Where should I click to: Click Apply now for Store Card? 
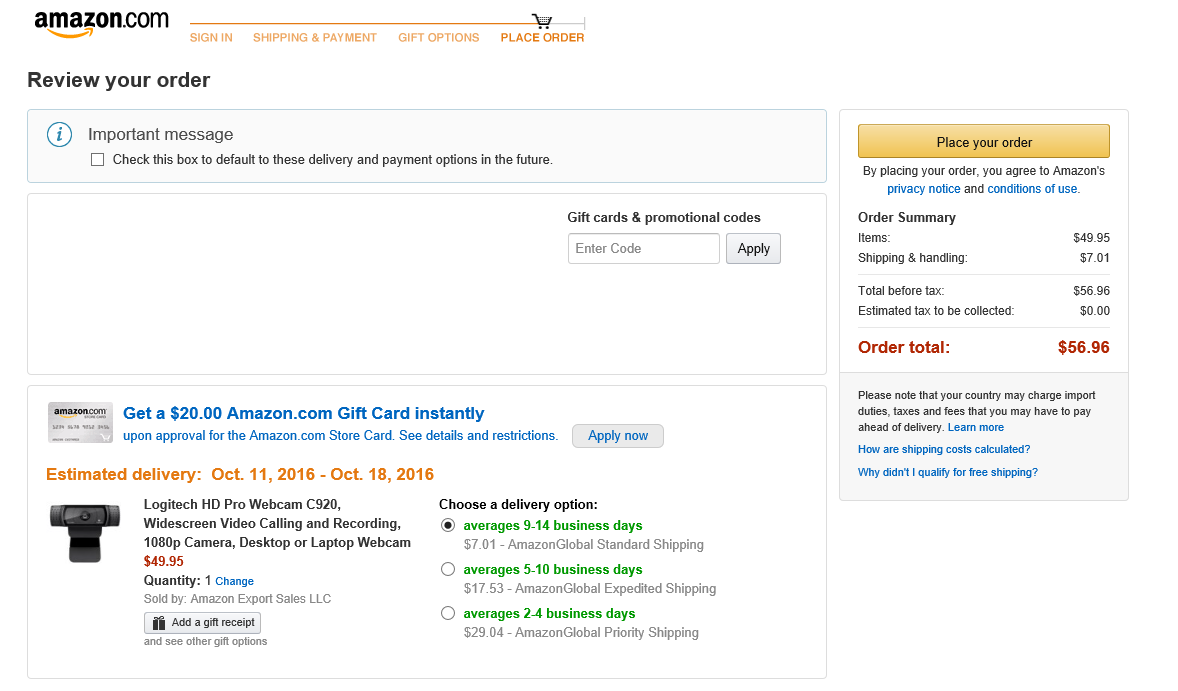point(617,436)
